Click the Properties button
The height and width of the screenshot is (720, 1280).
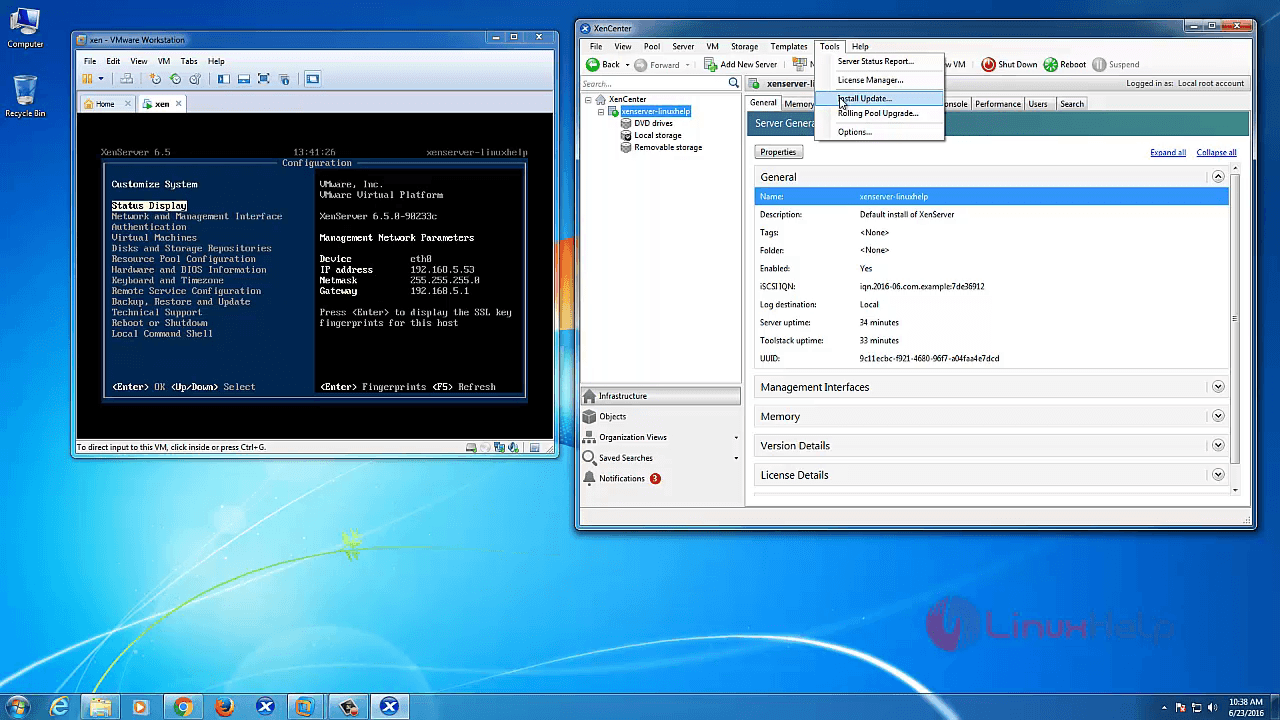(778, 152)
